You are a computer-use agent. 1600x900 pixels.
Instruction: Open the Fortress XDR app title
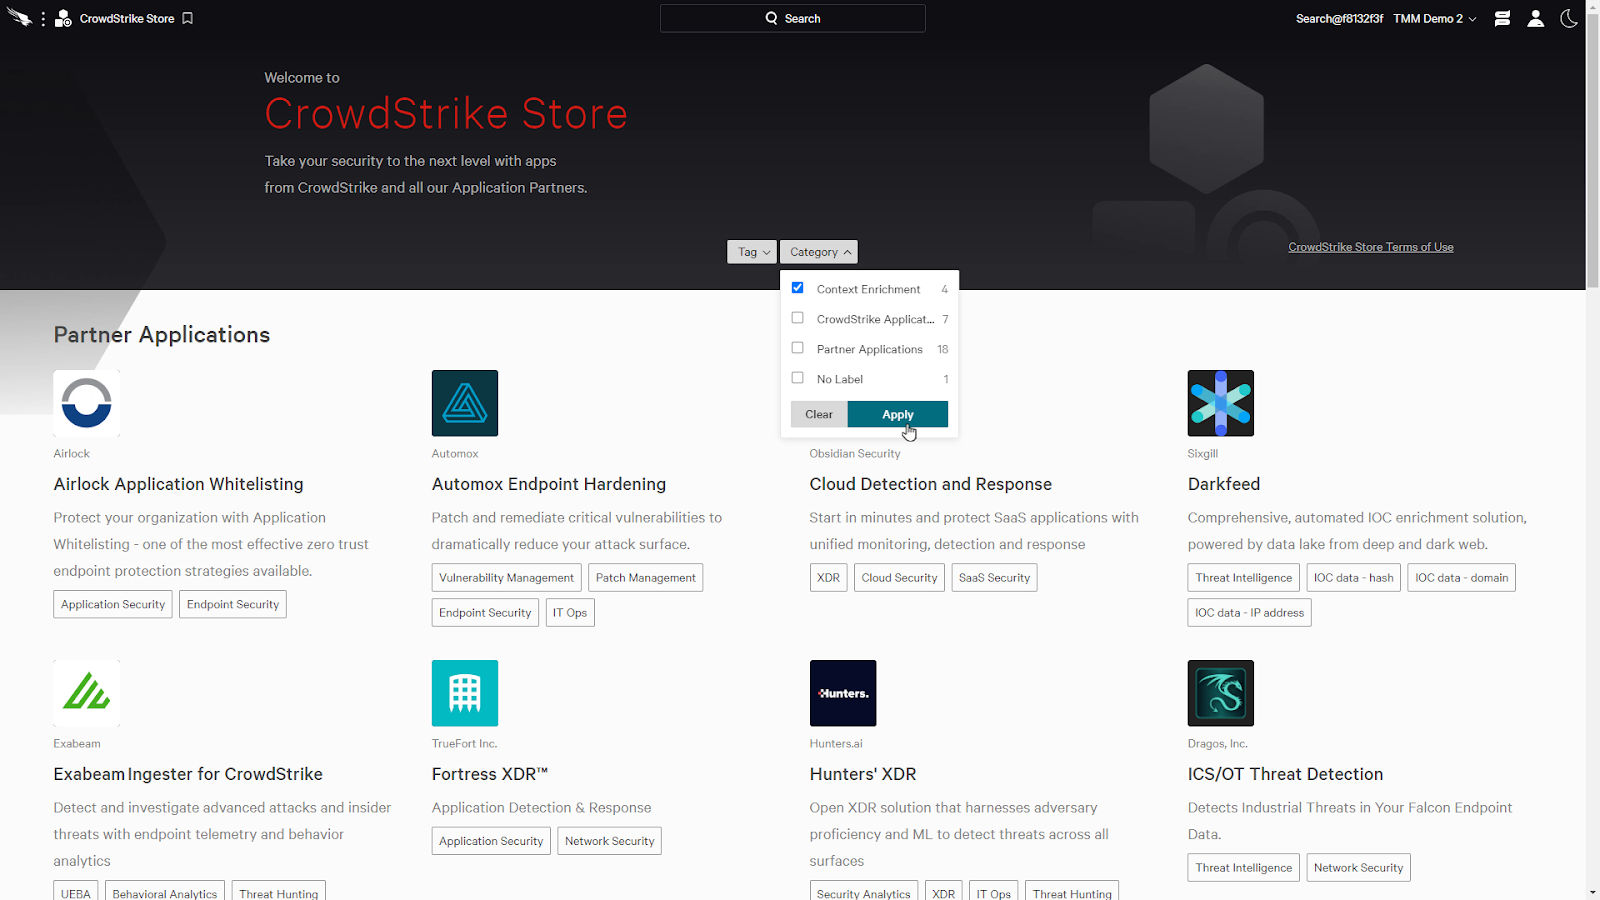pyautogui.click(x=490, y=774)
